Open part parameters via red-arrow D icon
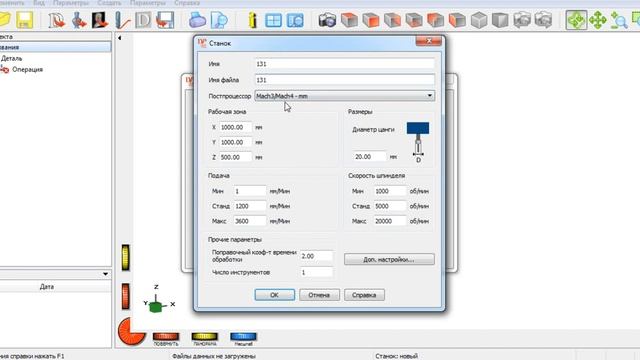 (56, 20)
